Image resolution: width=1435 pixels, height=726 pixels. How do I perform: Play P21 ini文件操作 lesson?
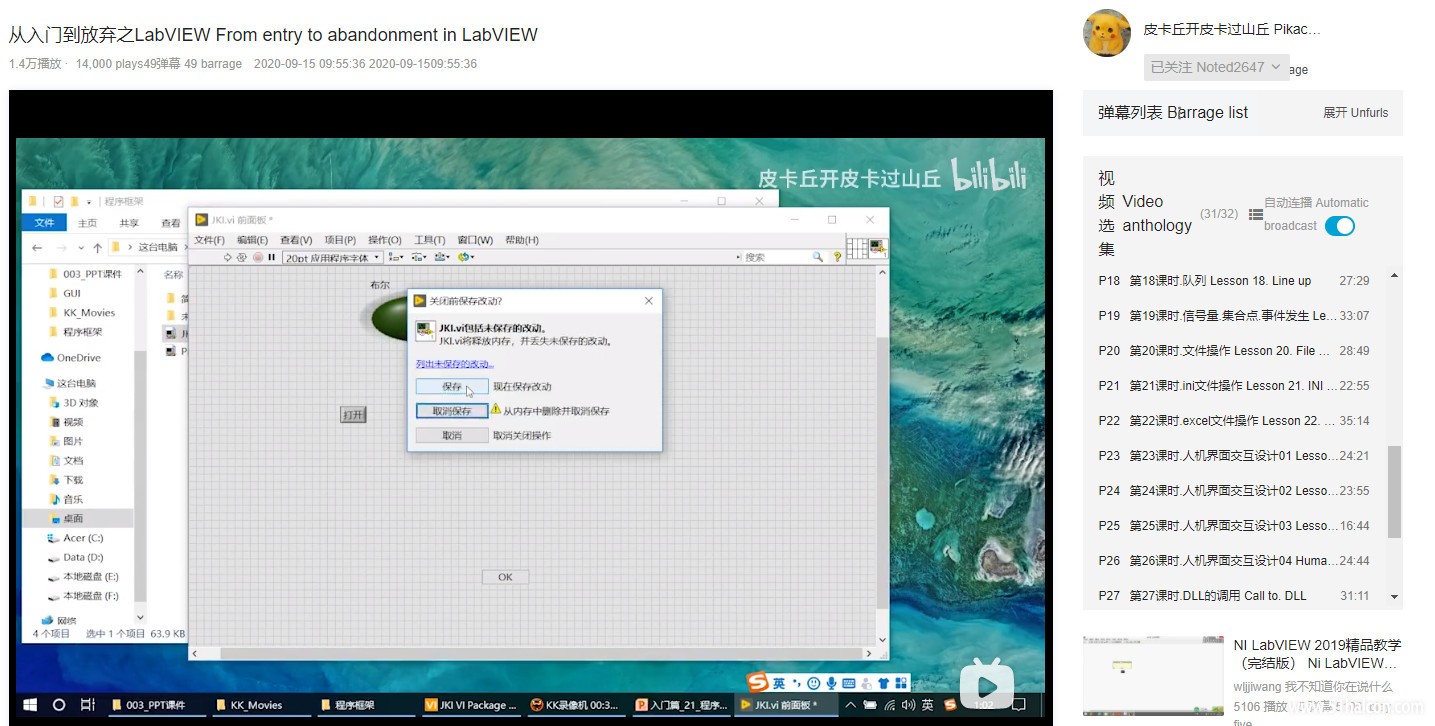tap(1235, 385)
